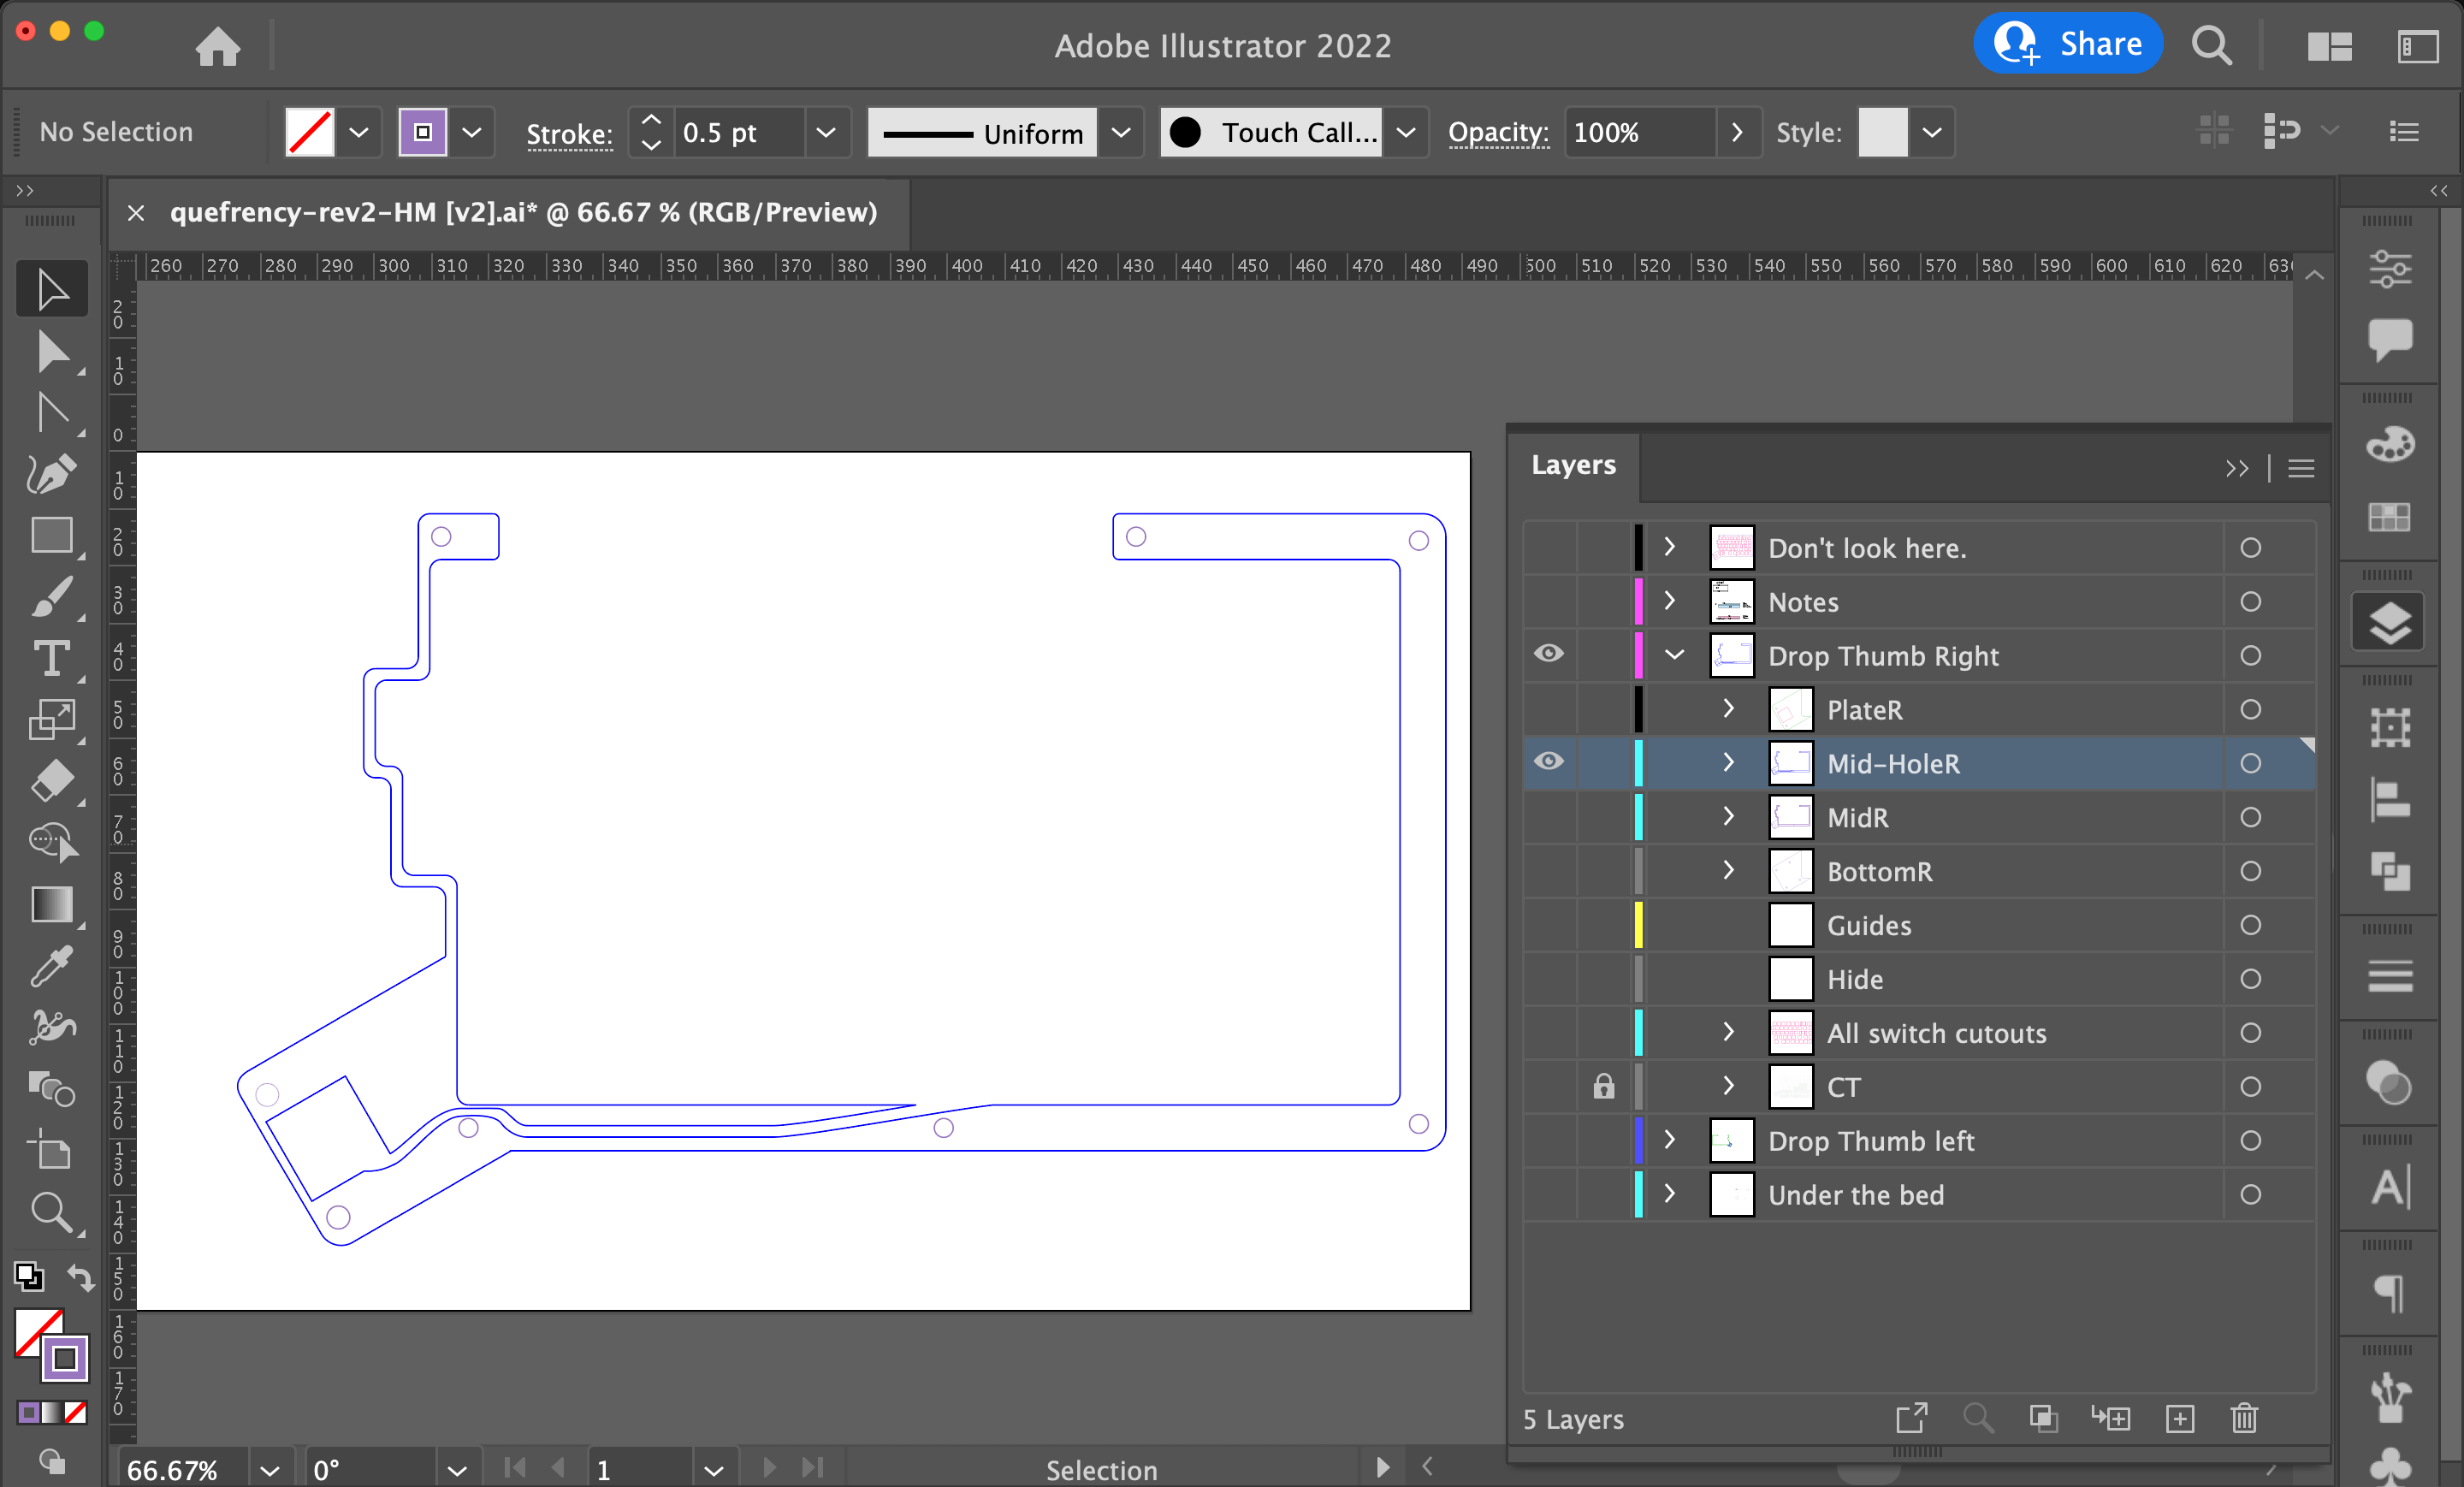Collapse the Drop Thumb Right layer group
The width and height of the screenshot is (2464, 1487).
(1676, 654)
